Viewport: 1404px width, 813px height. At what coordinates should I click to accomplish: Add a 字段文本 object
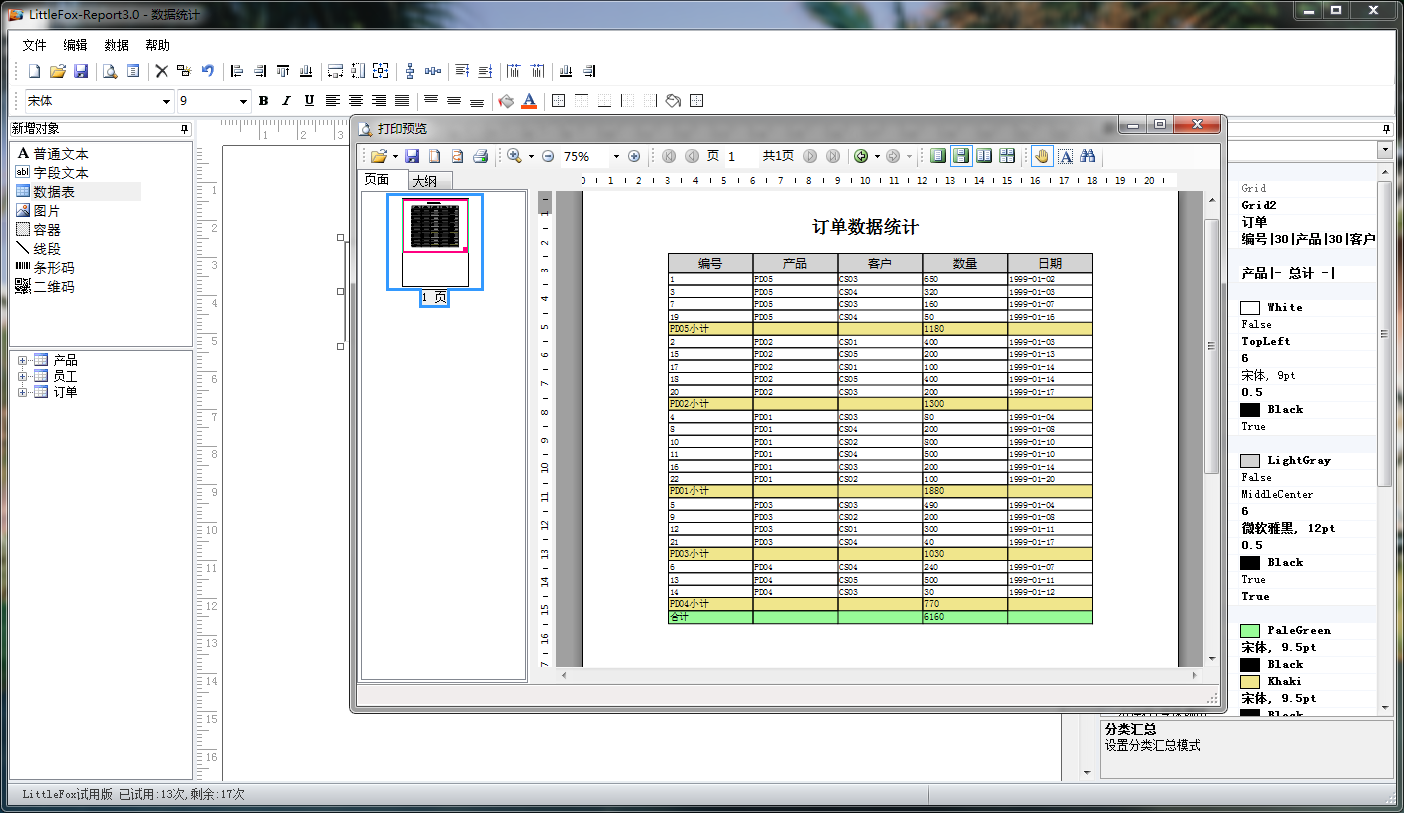click(62, 173)
